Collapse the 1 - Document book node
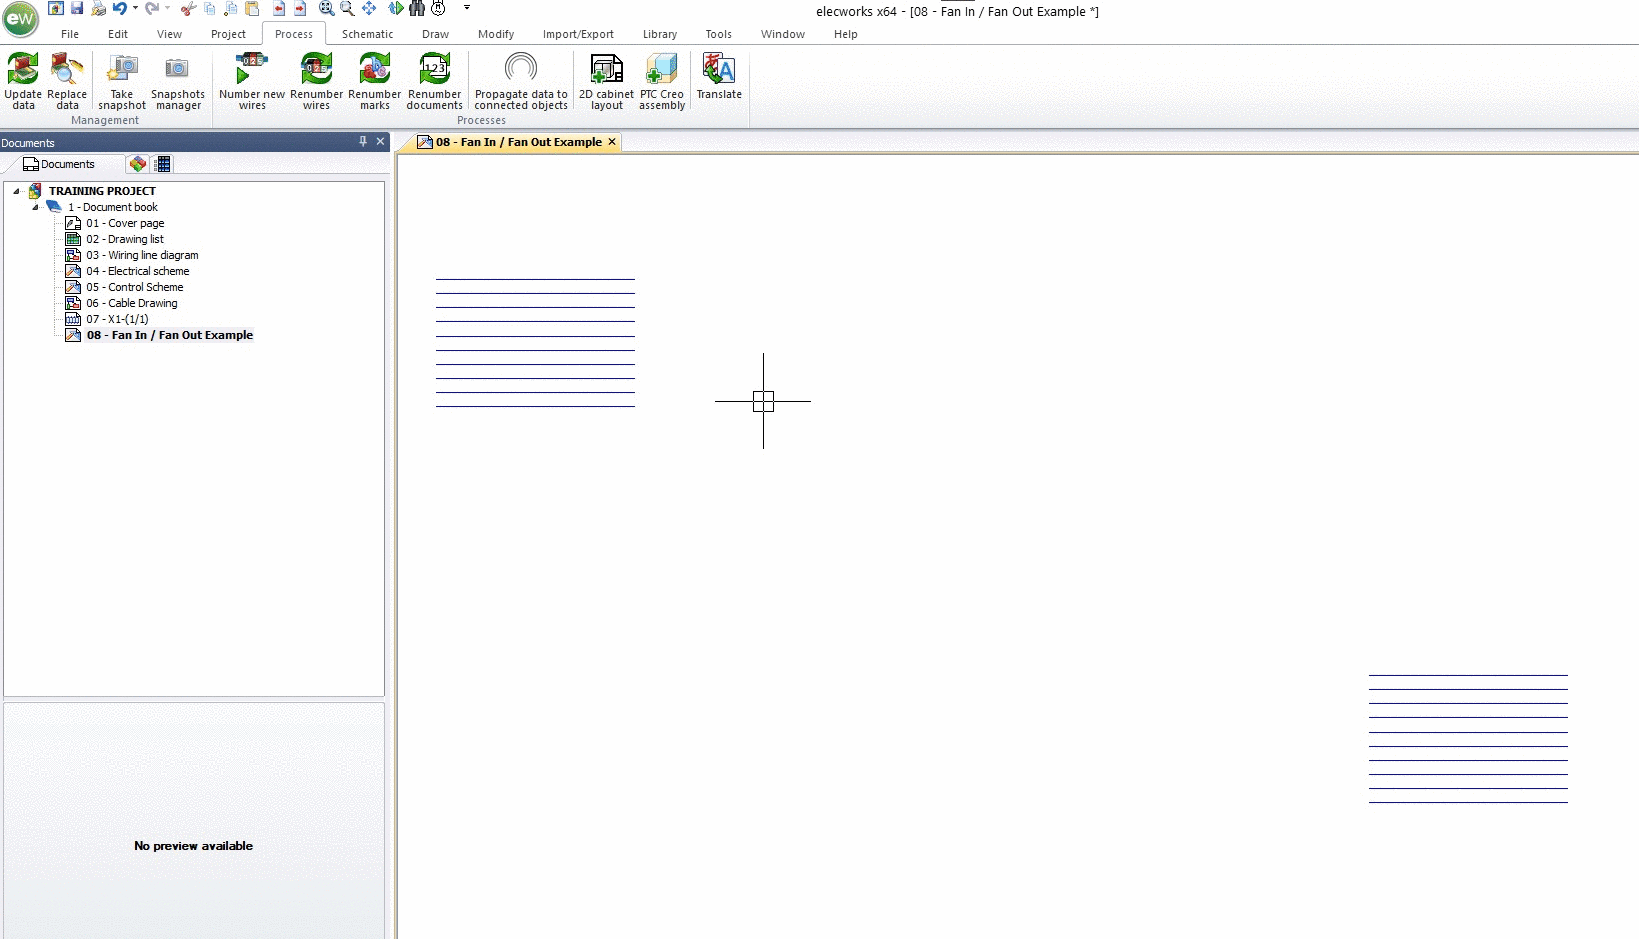1639x939 pixels. (x=35, y=207)
